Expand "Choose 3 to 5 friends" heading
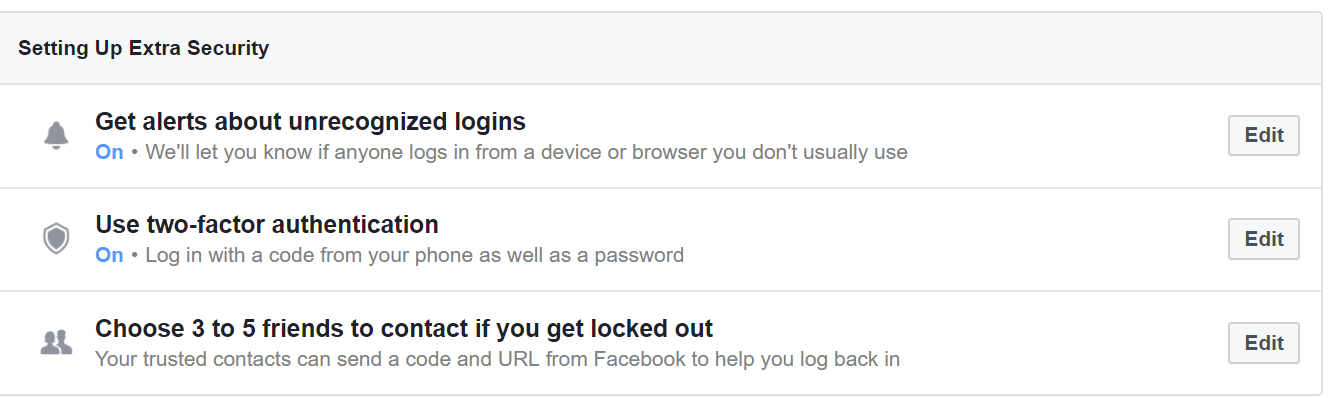Viewport: 1329px width, 398px height. pos(404,328)
